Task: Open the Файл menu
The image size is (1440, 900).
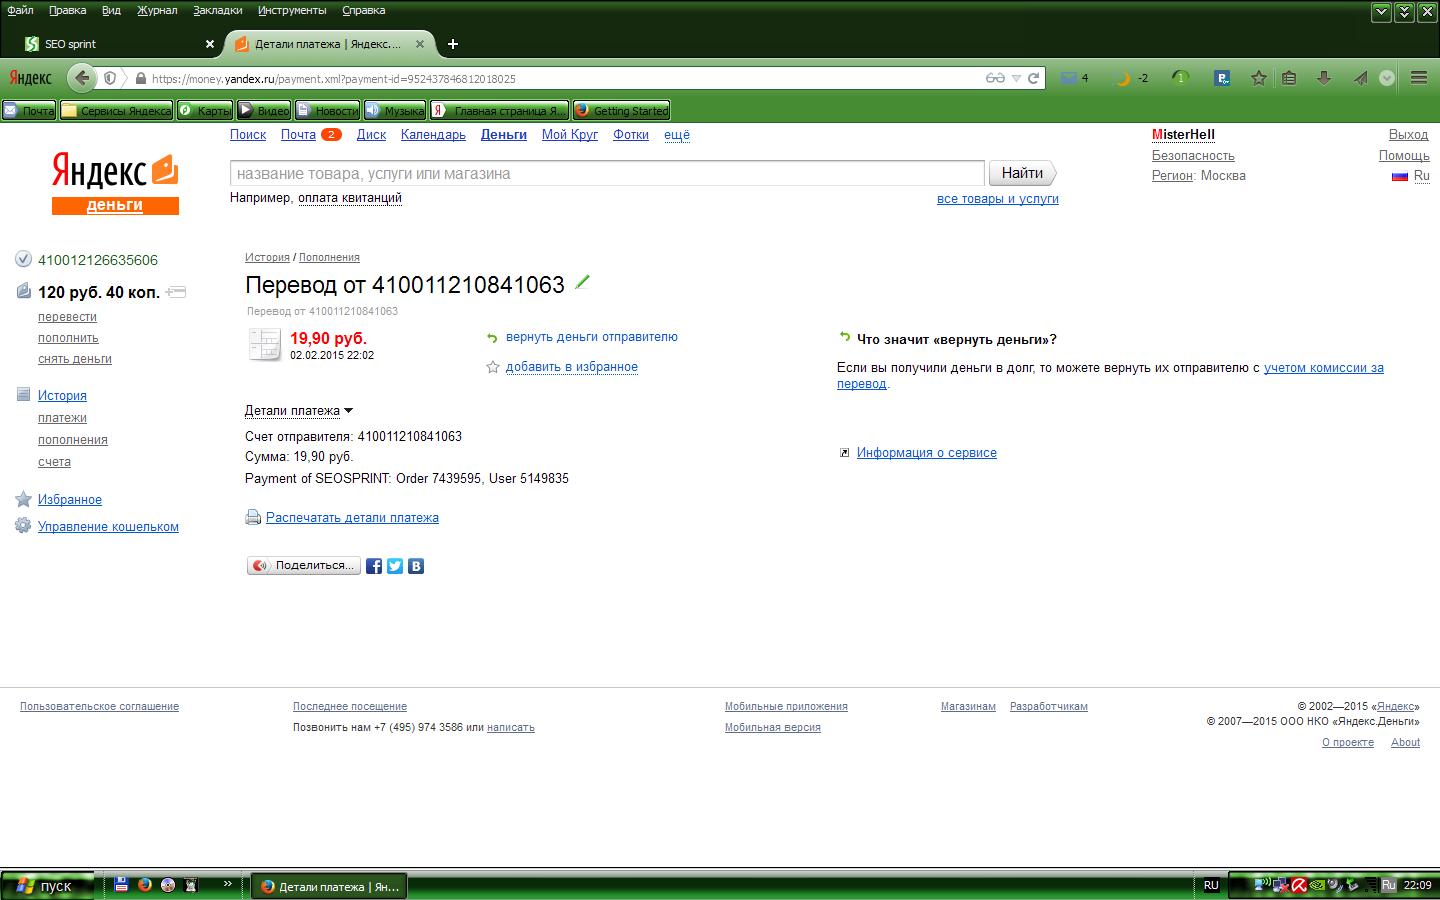Action: click(x=20, y=10)
